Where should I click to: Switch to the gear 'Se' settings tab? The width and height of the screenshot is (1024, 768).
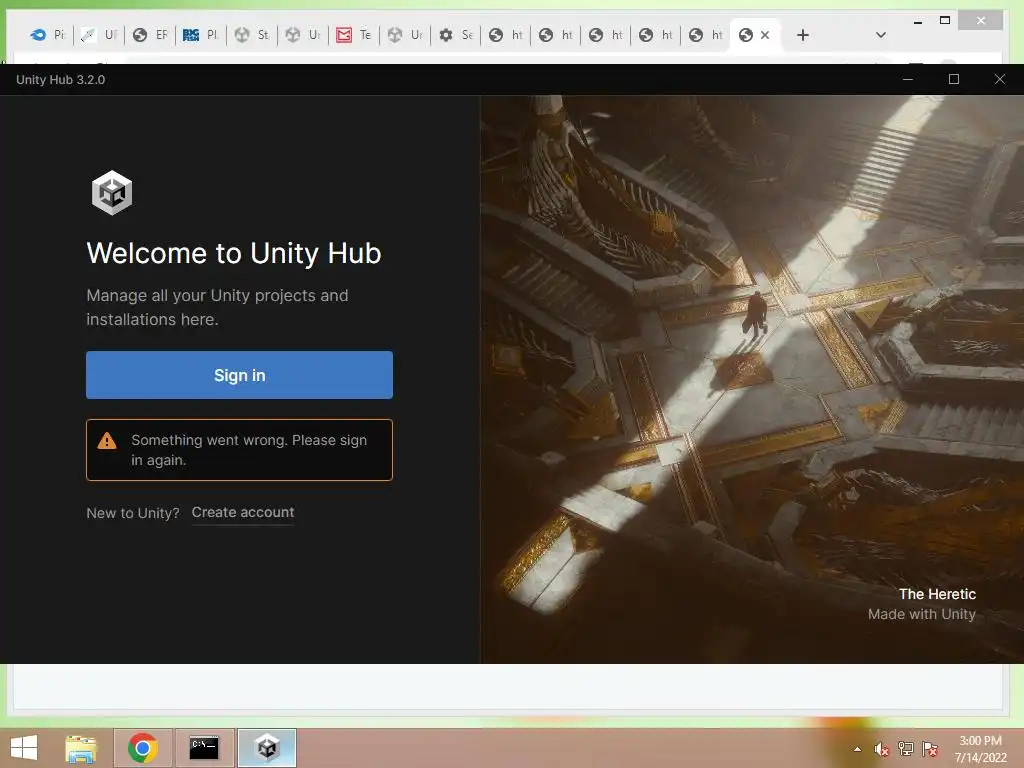455,35
